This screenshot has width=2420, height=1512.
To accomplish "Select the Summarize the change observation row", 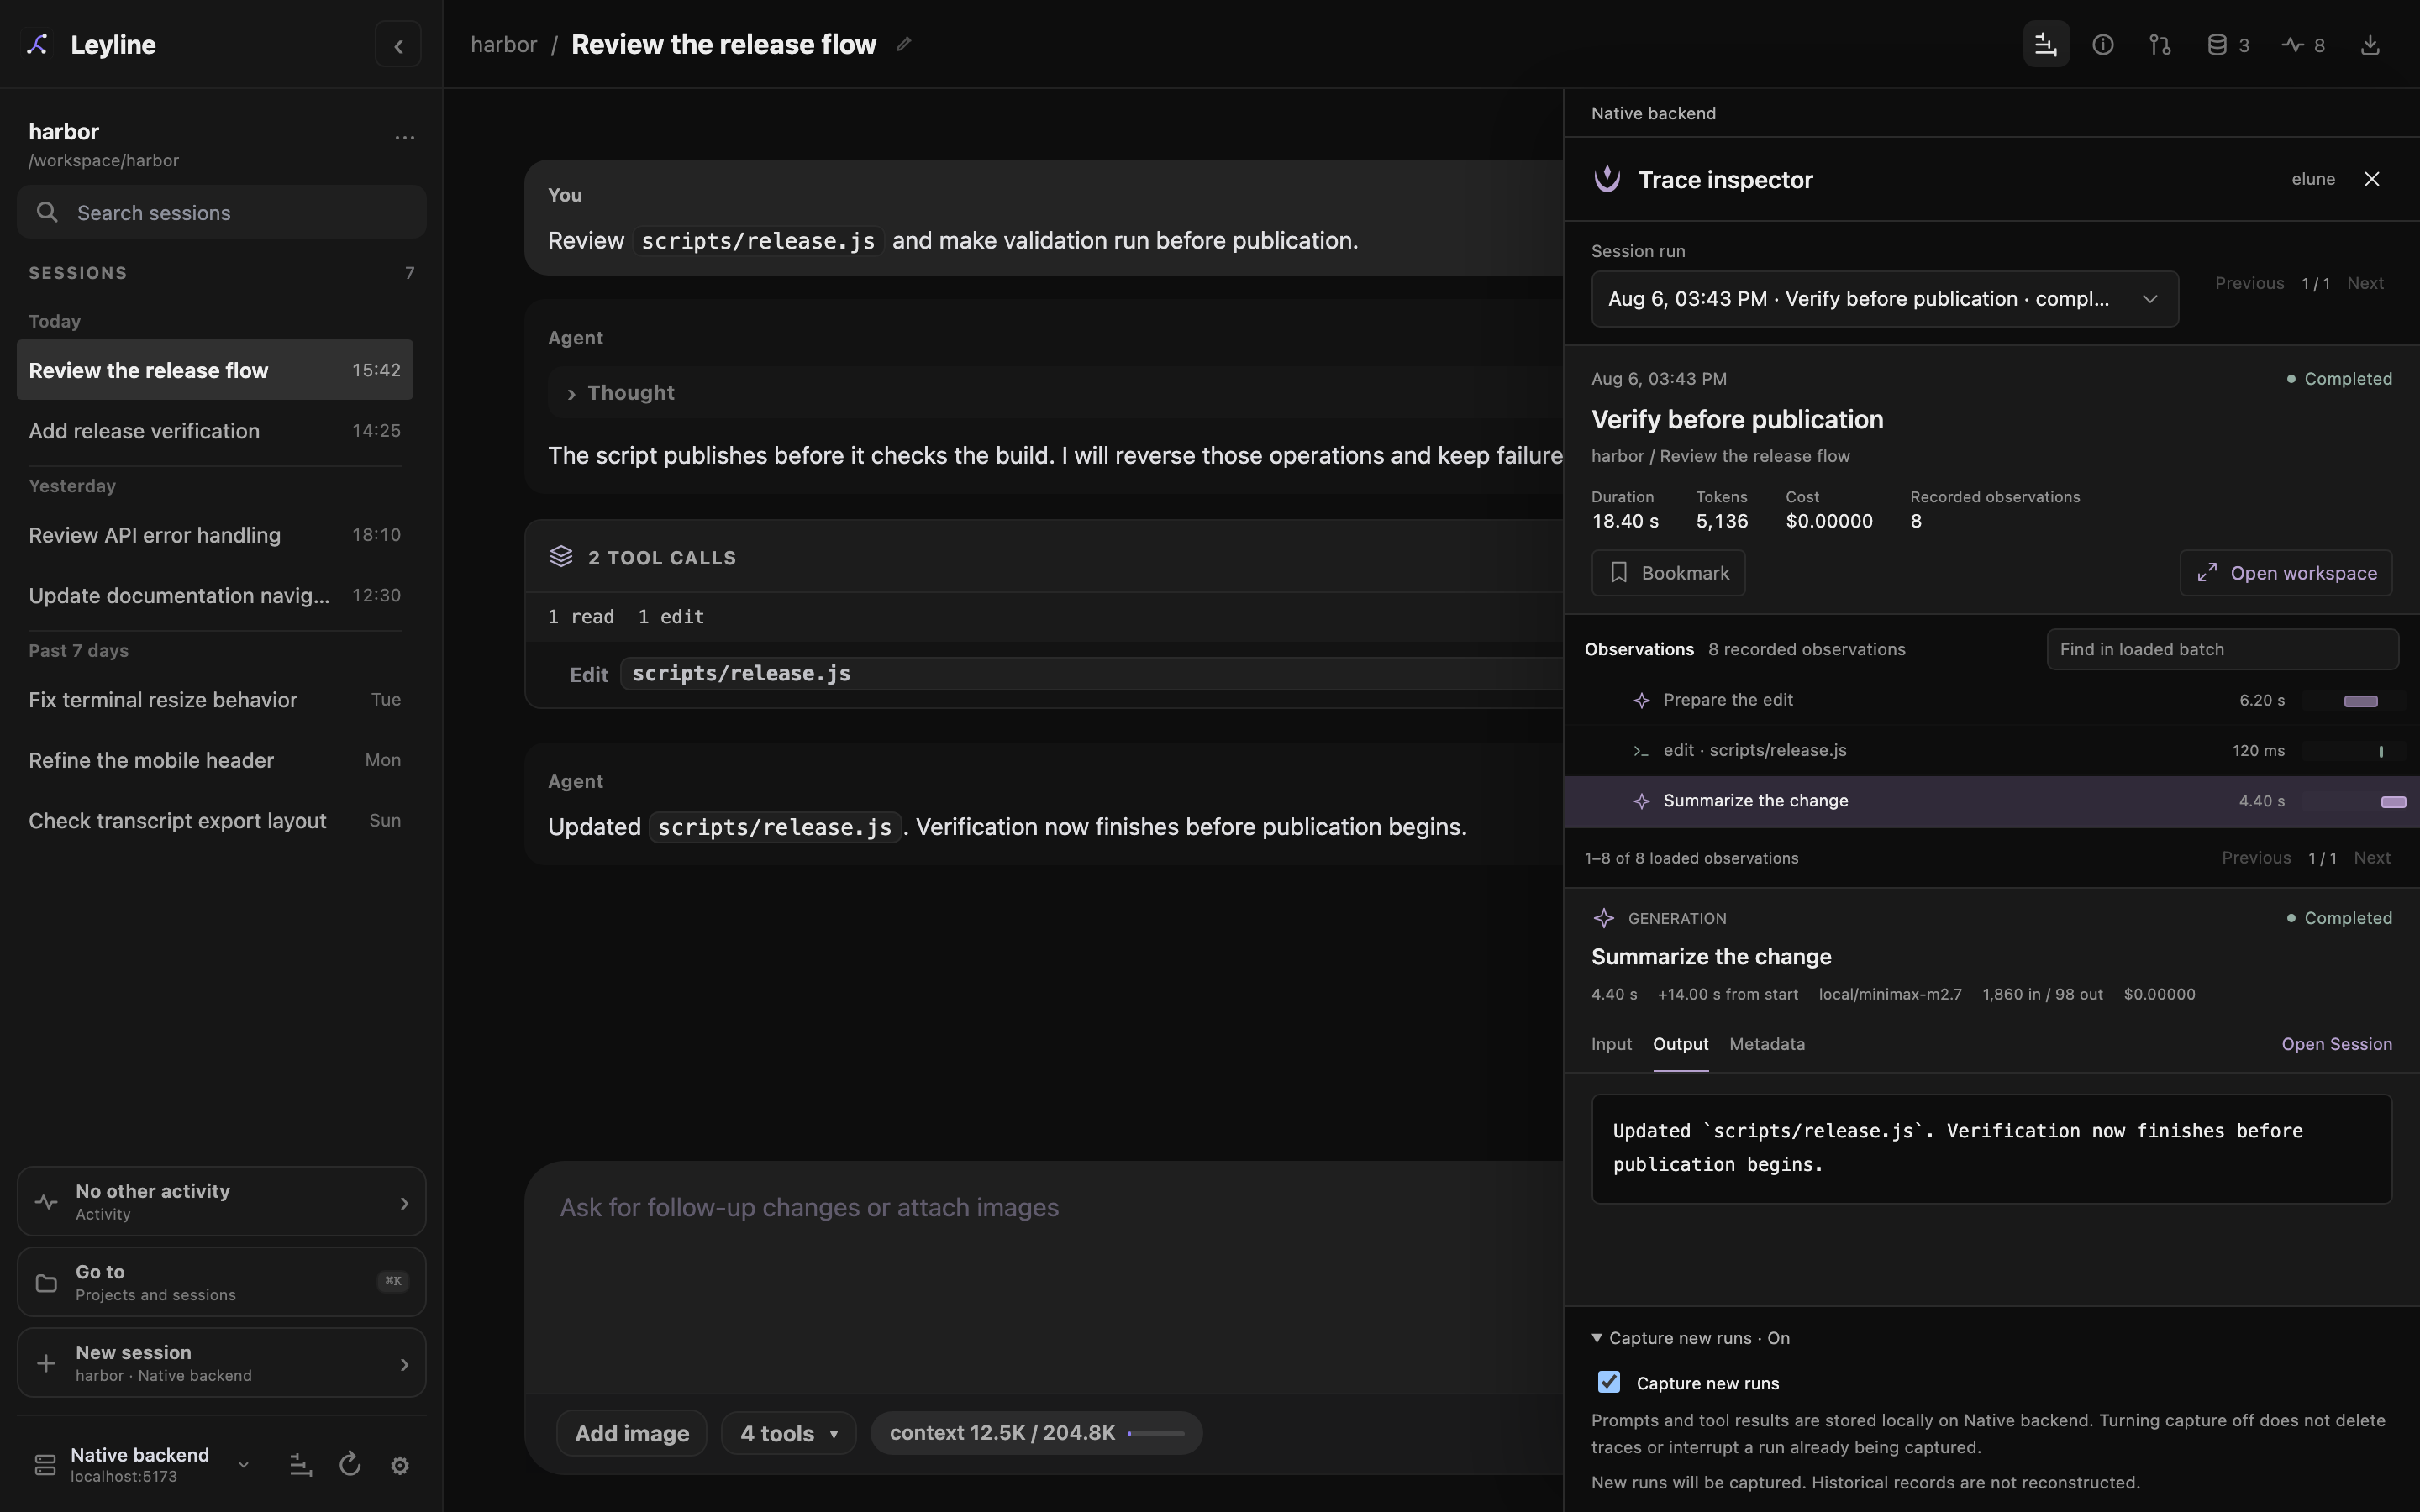I will [x=1991, y=802].
